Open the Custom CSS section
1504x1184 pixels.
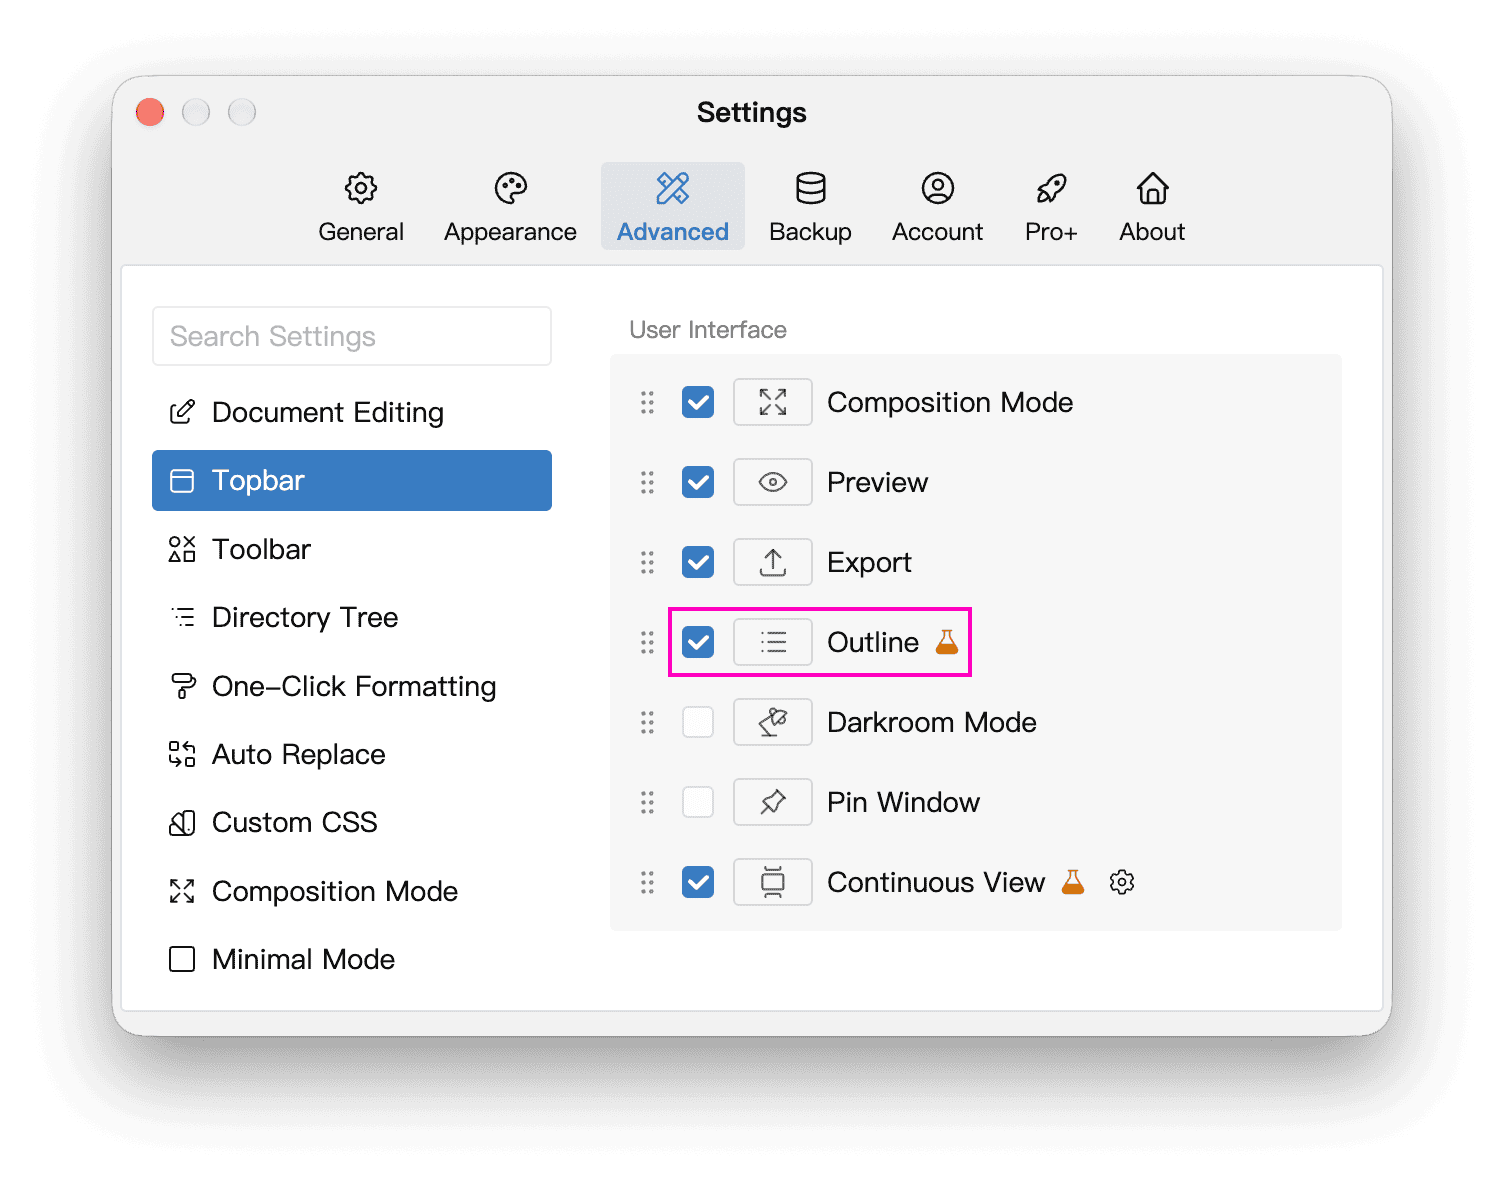(352, 822)
